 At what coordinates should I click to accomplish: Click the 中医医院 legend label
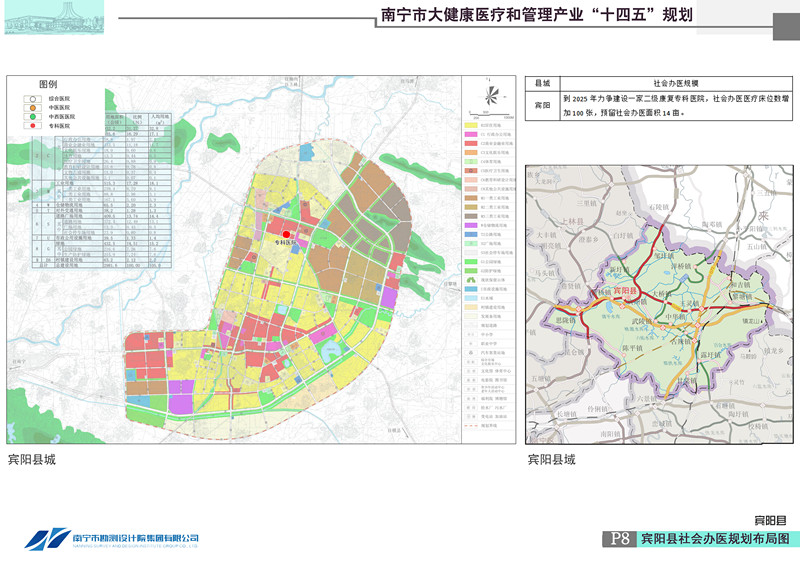pyautogui.click(x=59, y=108)
